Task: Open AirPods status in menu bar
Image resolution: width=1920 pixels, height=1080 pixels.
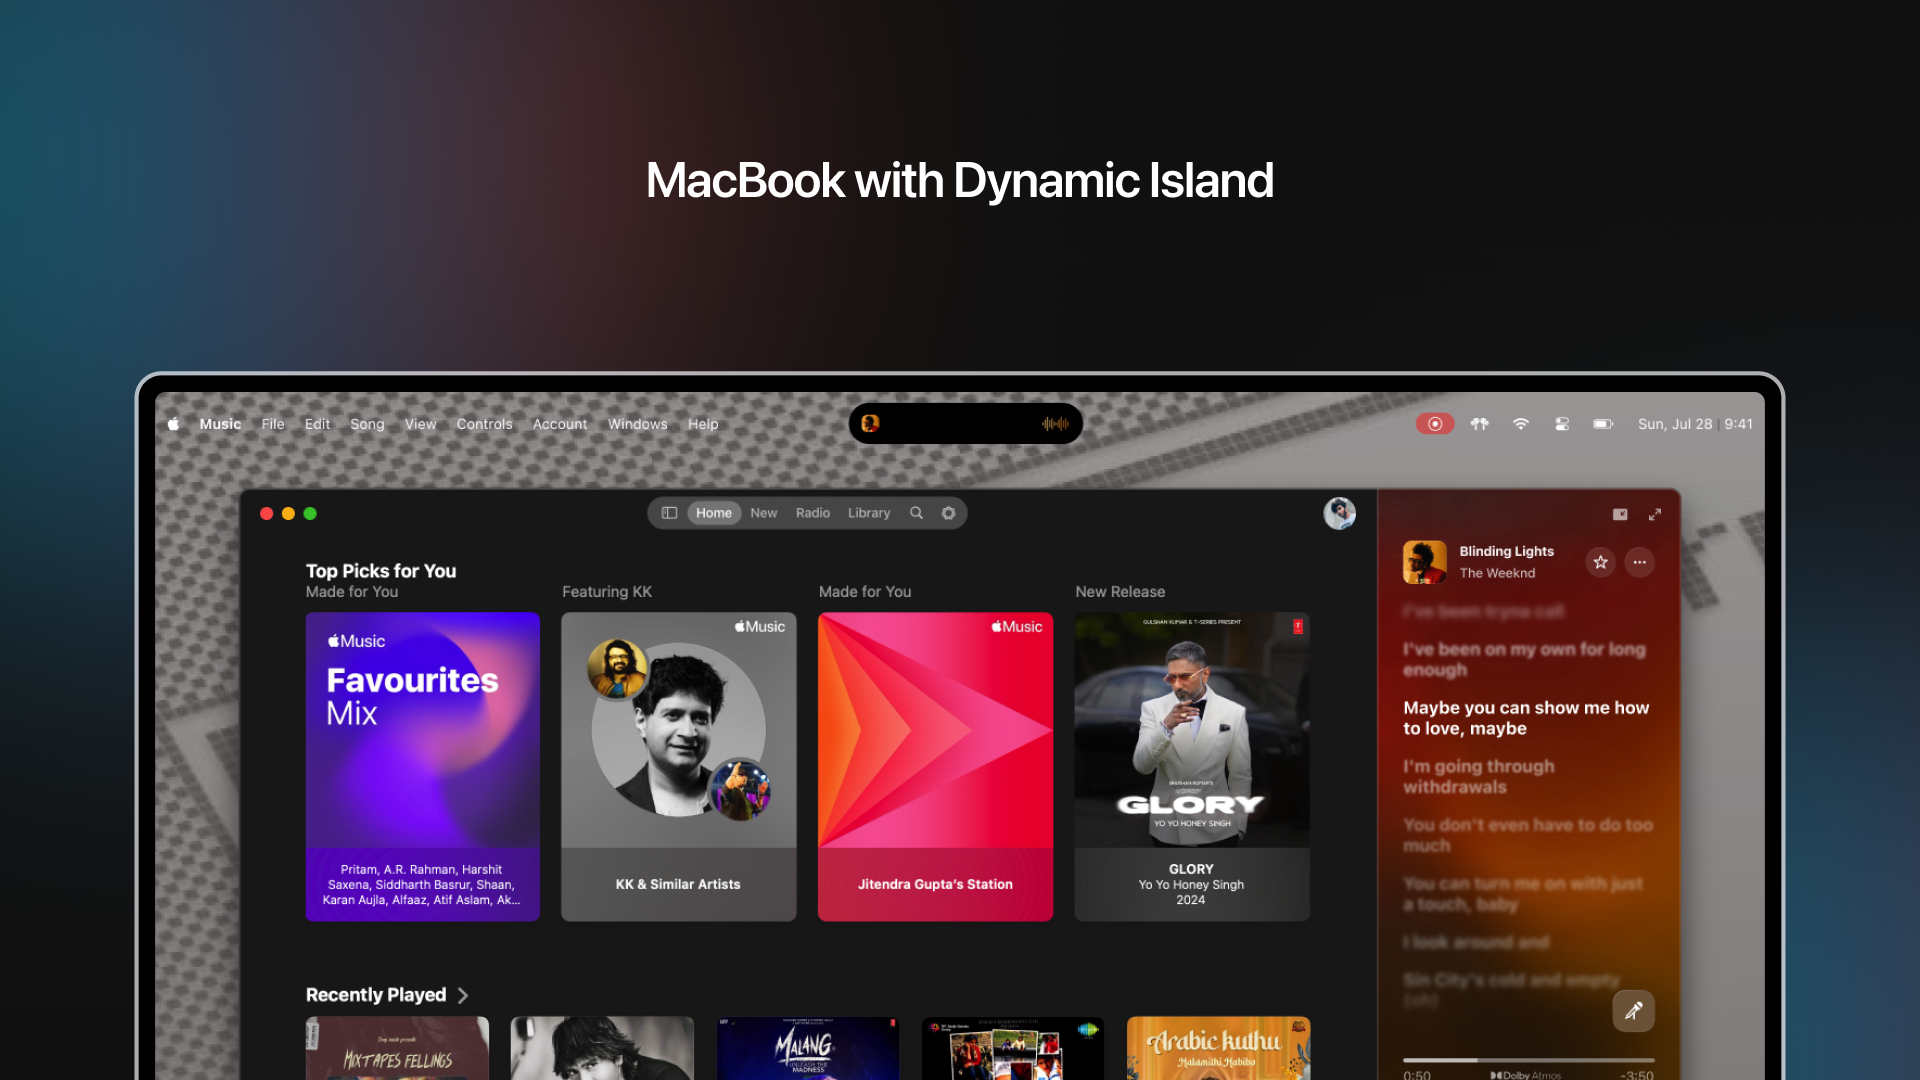Action: 1479,424
